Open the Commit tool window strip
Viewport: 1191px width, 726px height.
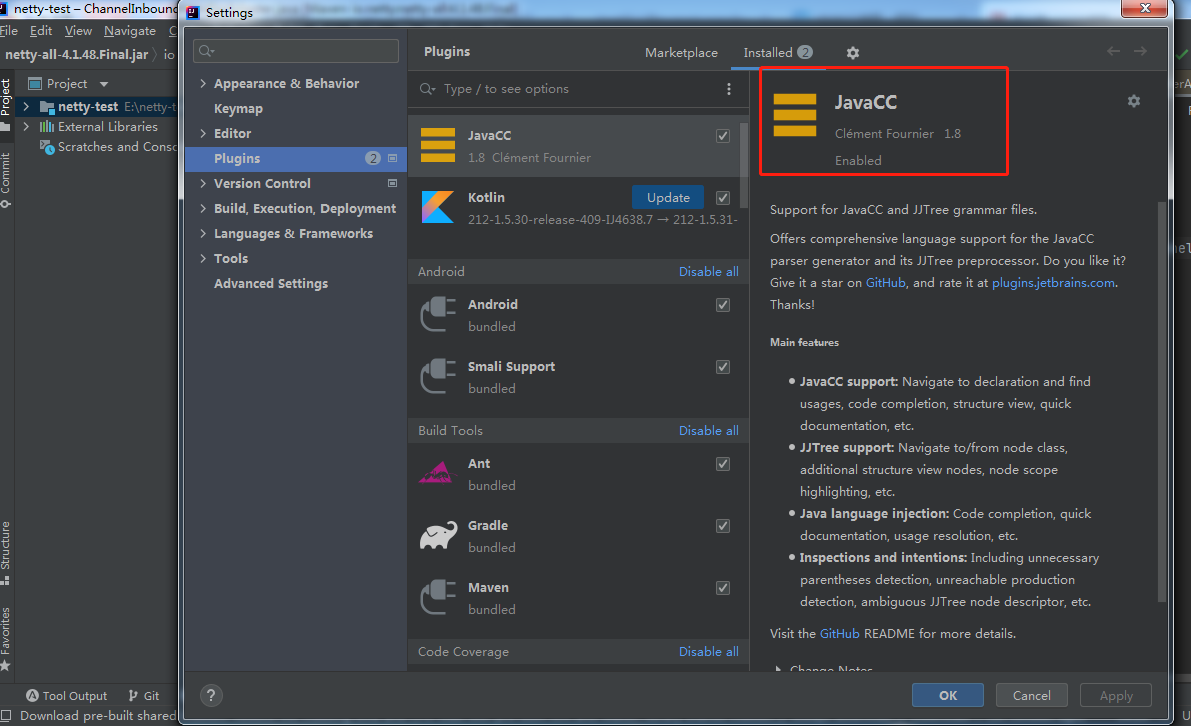[x=5, y=180]
